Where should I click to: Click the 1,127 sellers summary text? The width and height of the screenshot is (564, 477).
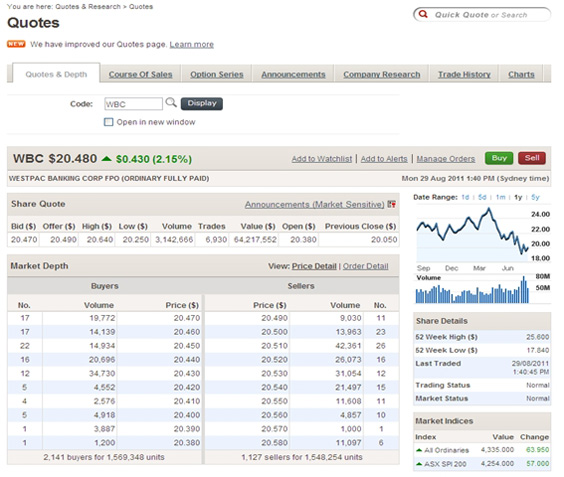pyautogui.click(x=302, y=457)
